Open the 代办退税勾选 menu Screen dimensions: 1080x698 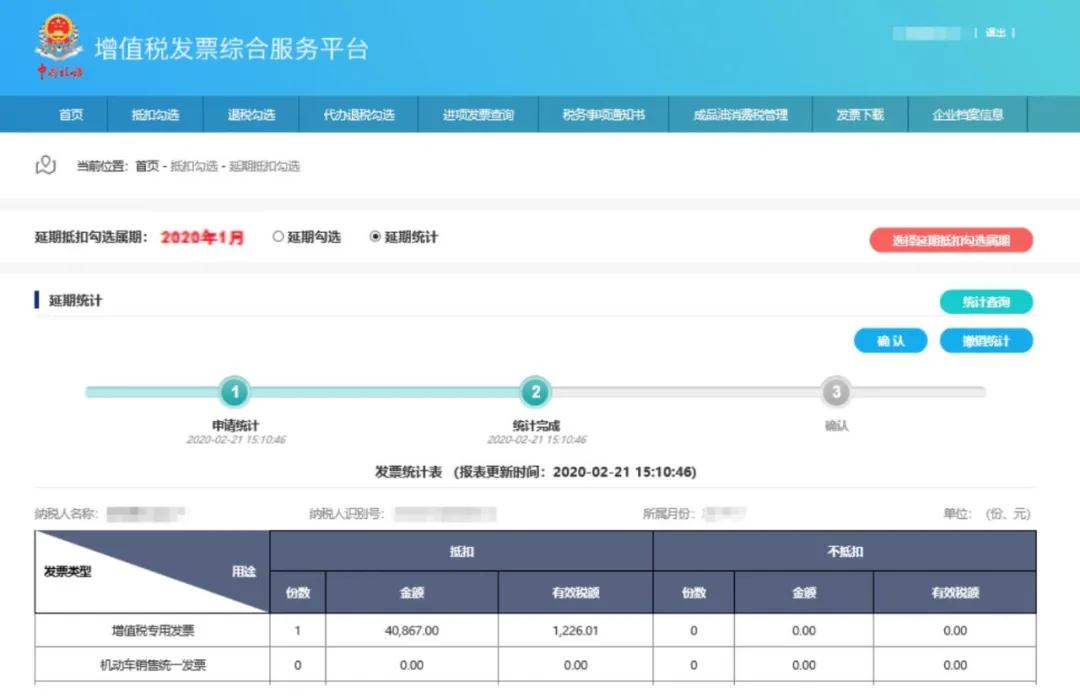pyautogui.click(x=359, y=114)
